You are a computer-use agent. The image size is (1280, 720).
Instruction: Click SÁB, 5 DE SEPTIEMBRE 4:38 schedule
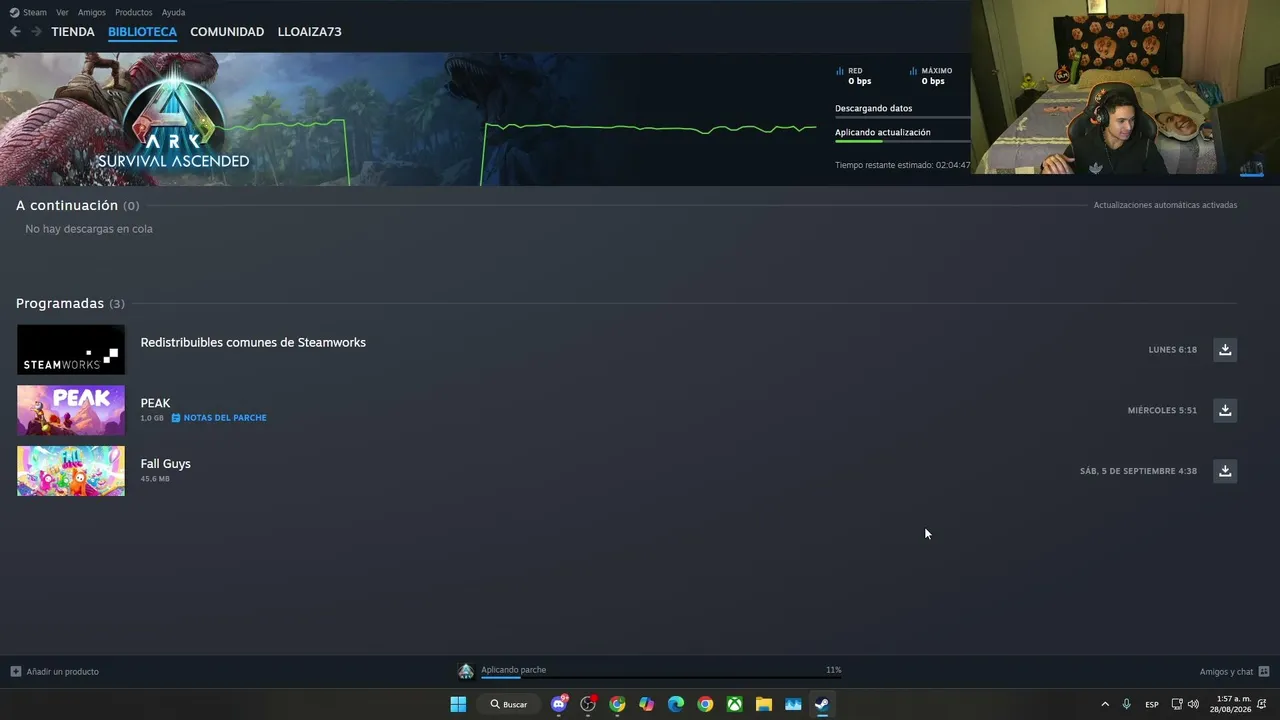[x=1138, y=471]
